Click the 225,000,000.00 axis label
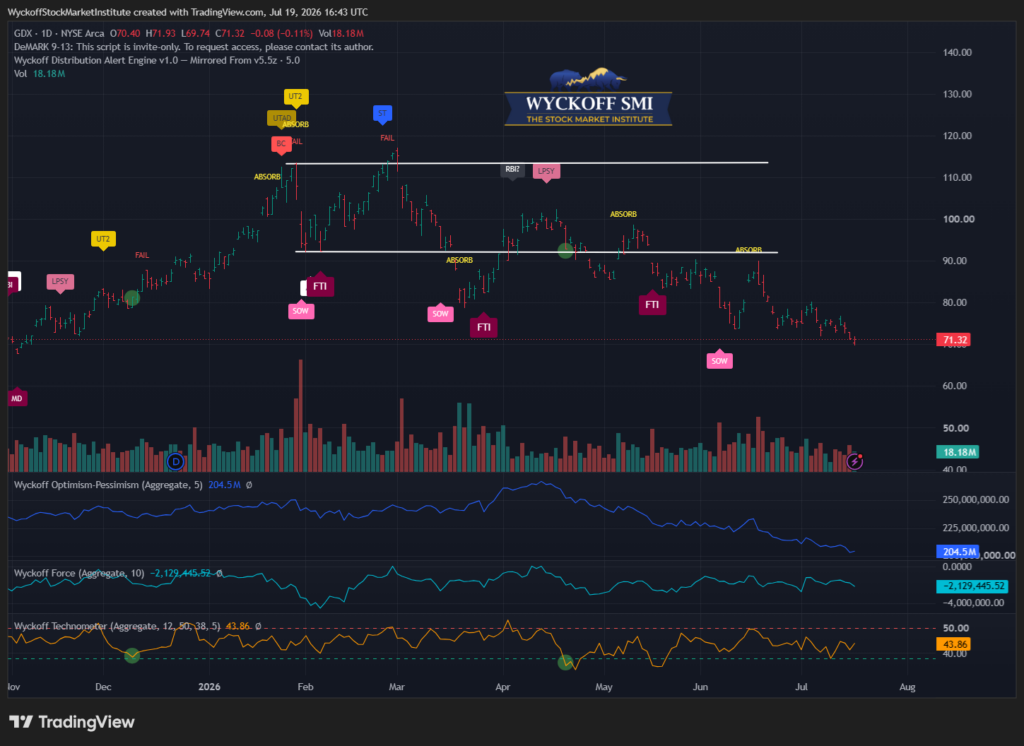This screenshot has width=1024, height=746. tap(976, 527)
